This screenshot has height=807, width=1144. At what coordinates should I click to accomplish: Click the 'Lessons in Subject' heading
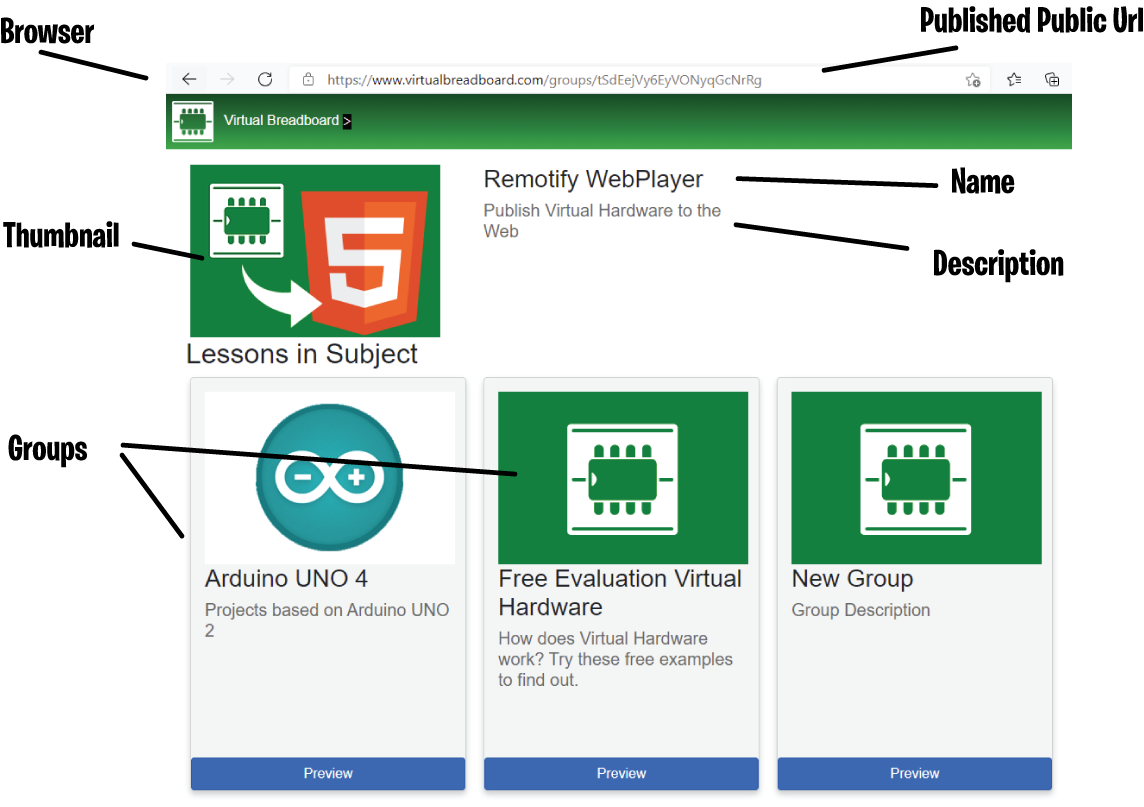coord(301,354)
